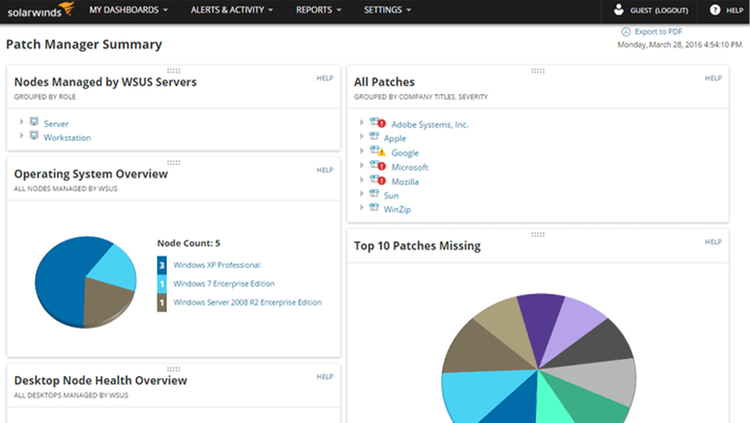750x423 pixels.
Task: Open the Windows XP Professional link
Action: (x=217, y=265)
